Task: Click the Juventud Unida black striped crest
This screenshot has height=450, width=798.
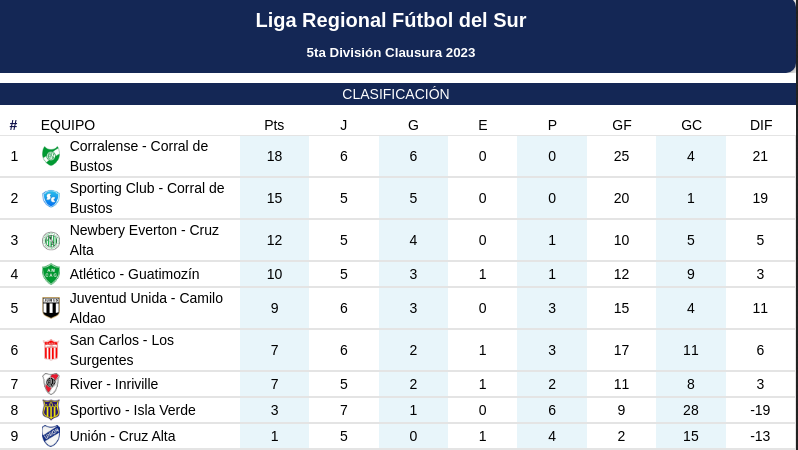Action: (x=51, y=308)
